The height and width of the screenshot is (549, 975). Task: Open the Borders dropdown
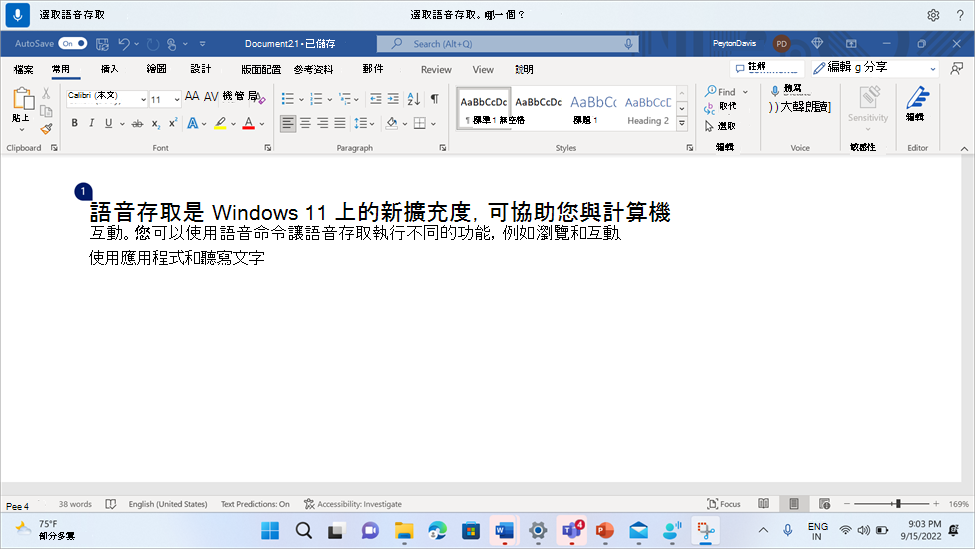coord(433,124)
